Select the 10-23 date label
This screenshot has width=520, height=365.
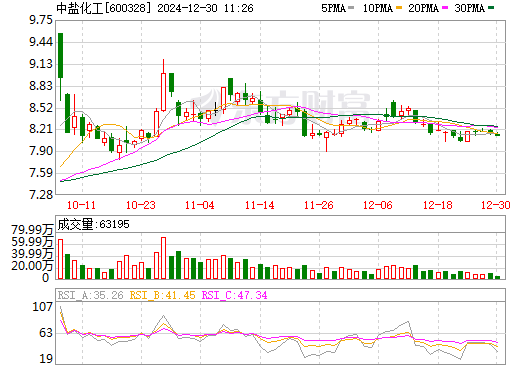point(141,205)
